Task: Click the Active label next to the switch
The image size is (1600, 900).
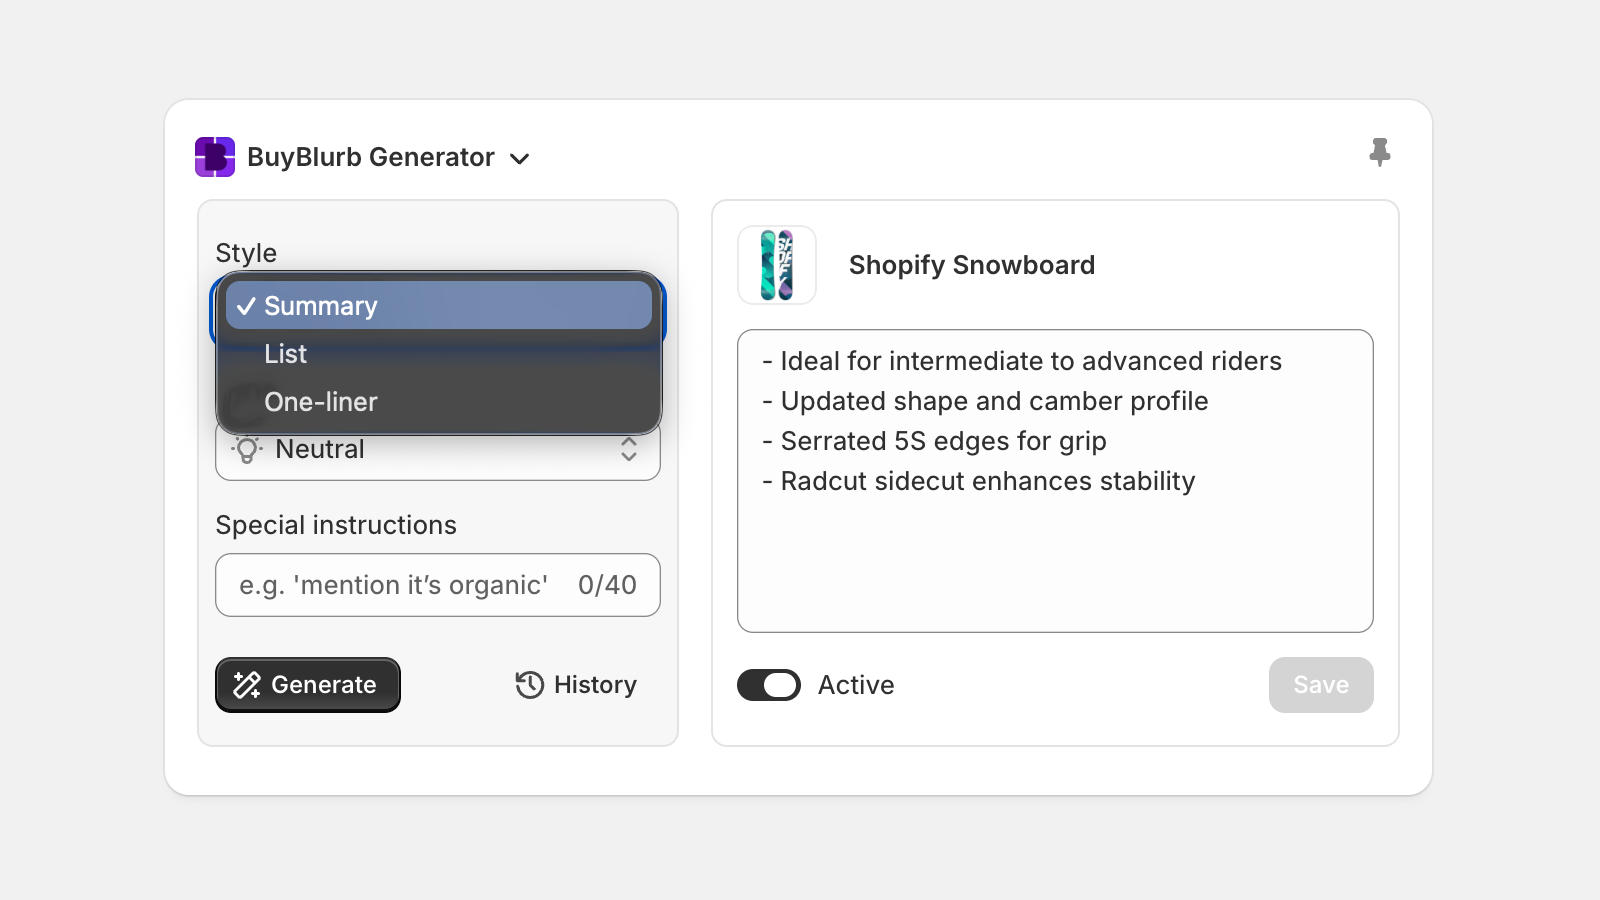Action: pos(856,685)
